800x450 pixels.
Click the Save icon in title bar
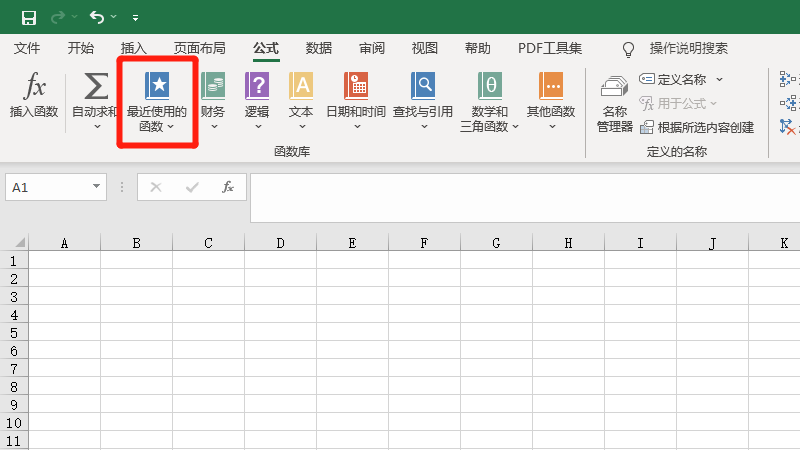28,17
